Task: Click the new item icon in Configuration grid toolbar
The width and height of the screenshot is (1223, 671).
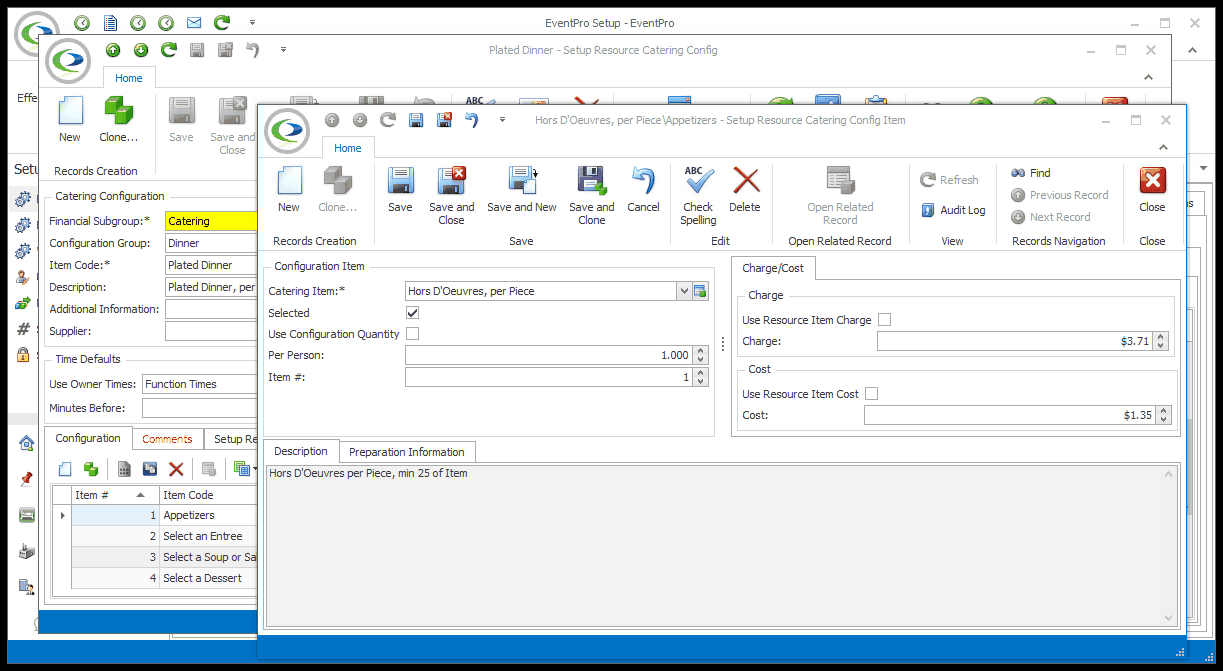Action: pyautogui.click(x=65, y=469)
